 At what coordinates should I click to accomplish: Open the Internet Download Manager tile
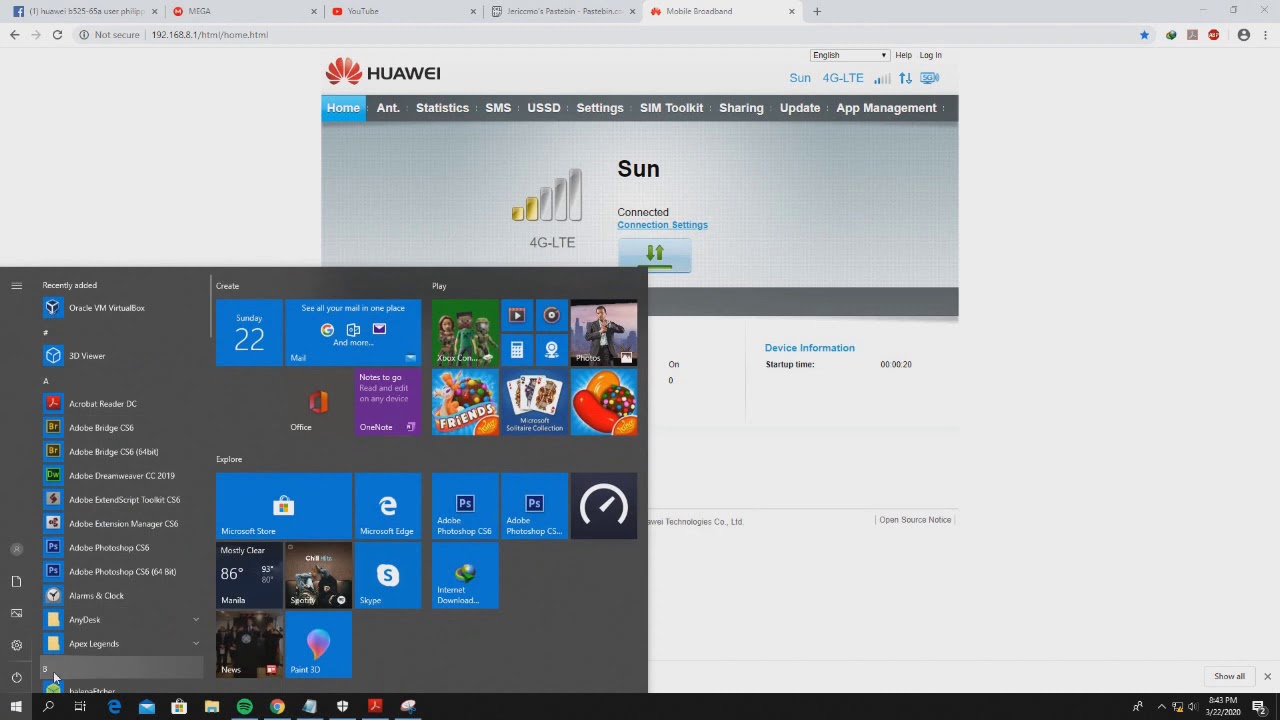(465, 575)
